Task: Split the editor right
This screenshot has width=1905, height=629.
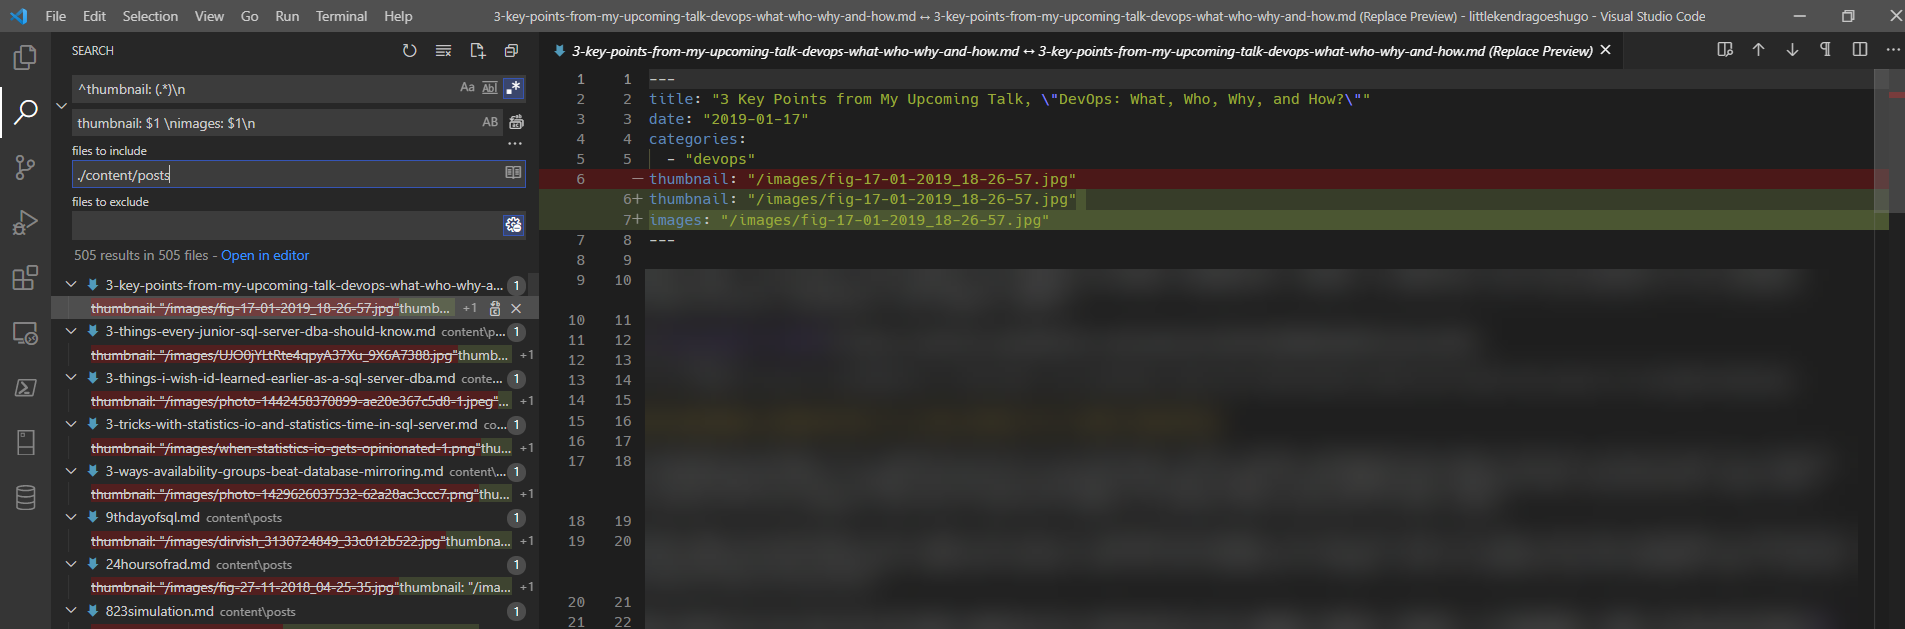Action: [x=1860, y=50]
